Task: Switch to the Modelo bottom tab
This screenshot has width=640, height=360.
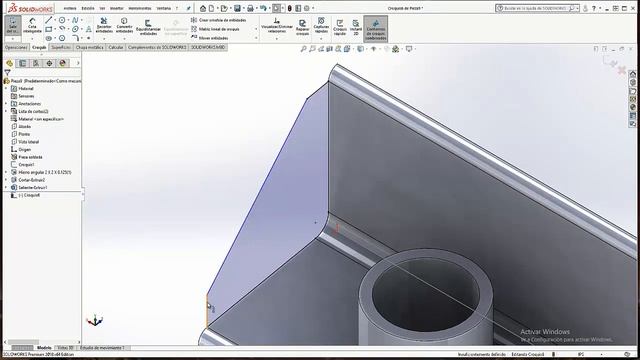Action: (x=44, y=348)
